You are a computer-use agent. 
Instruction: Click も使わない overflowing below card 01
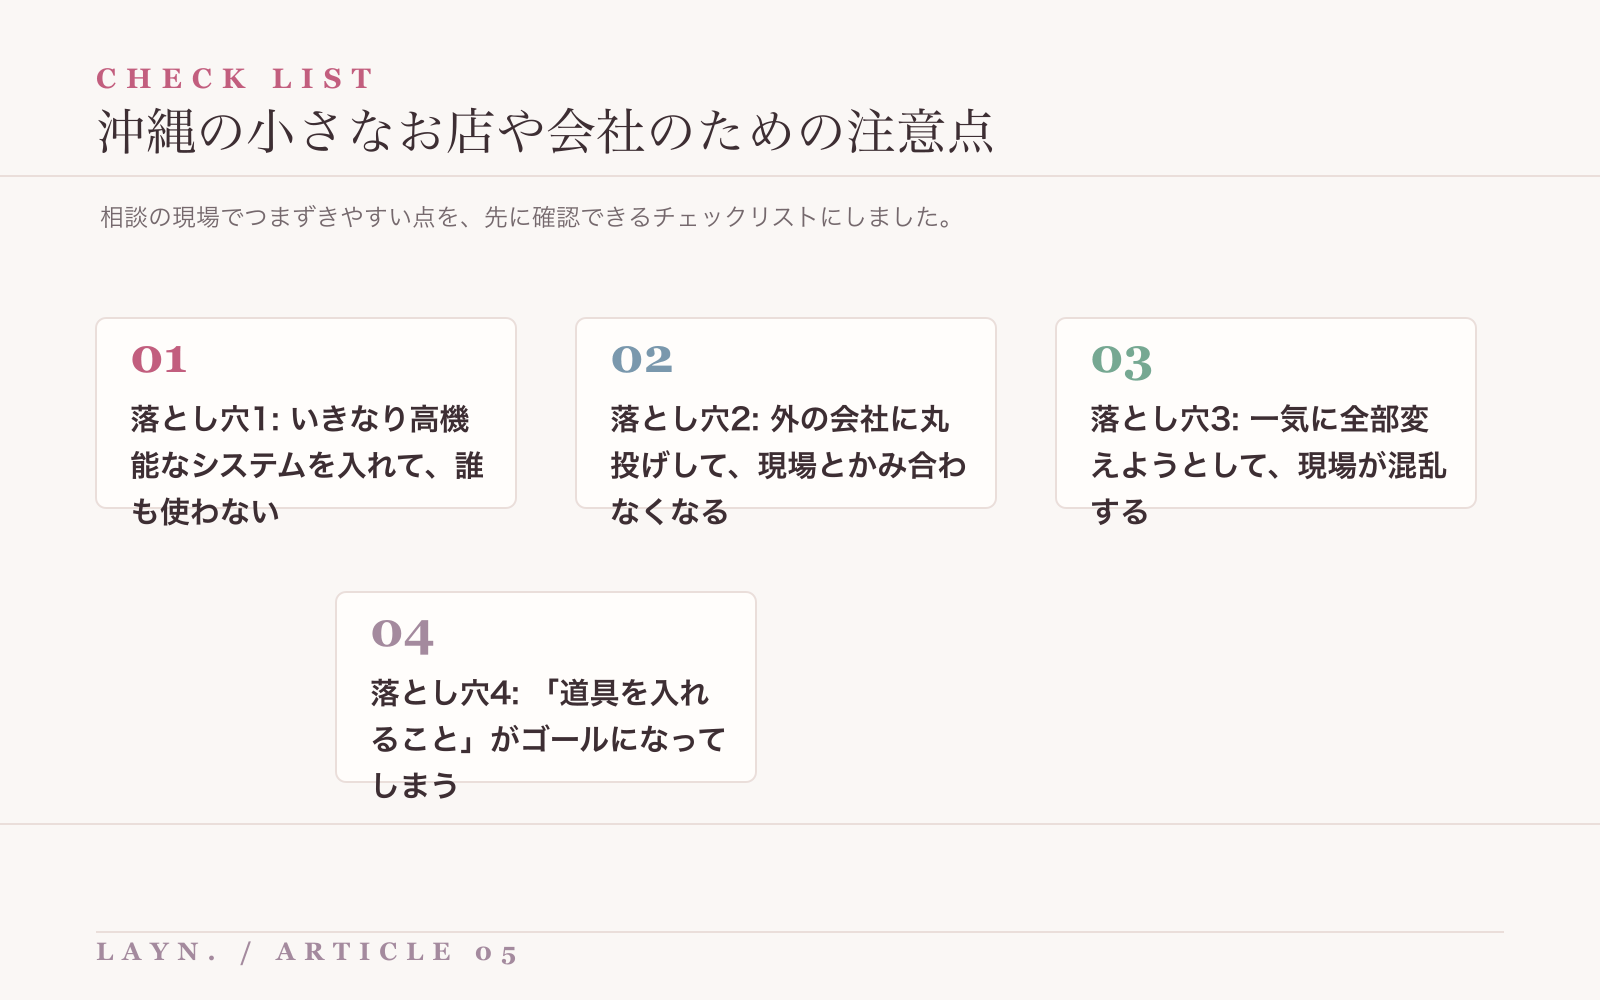[205, 512]
